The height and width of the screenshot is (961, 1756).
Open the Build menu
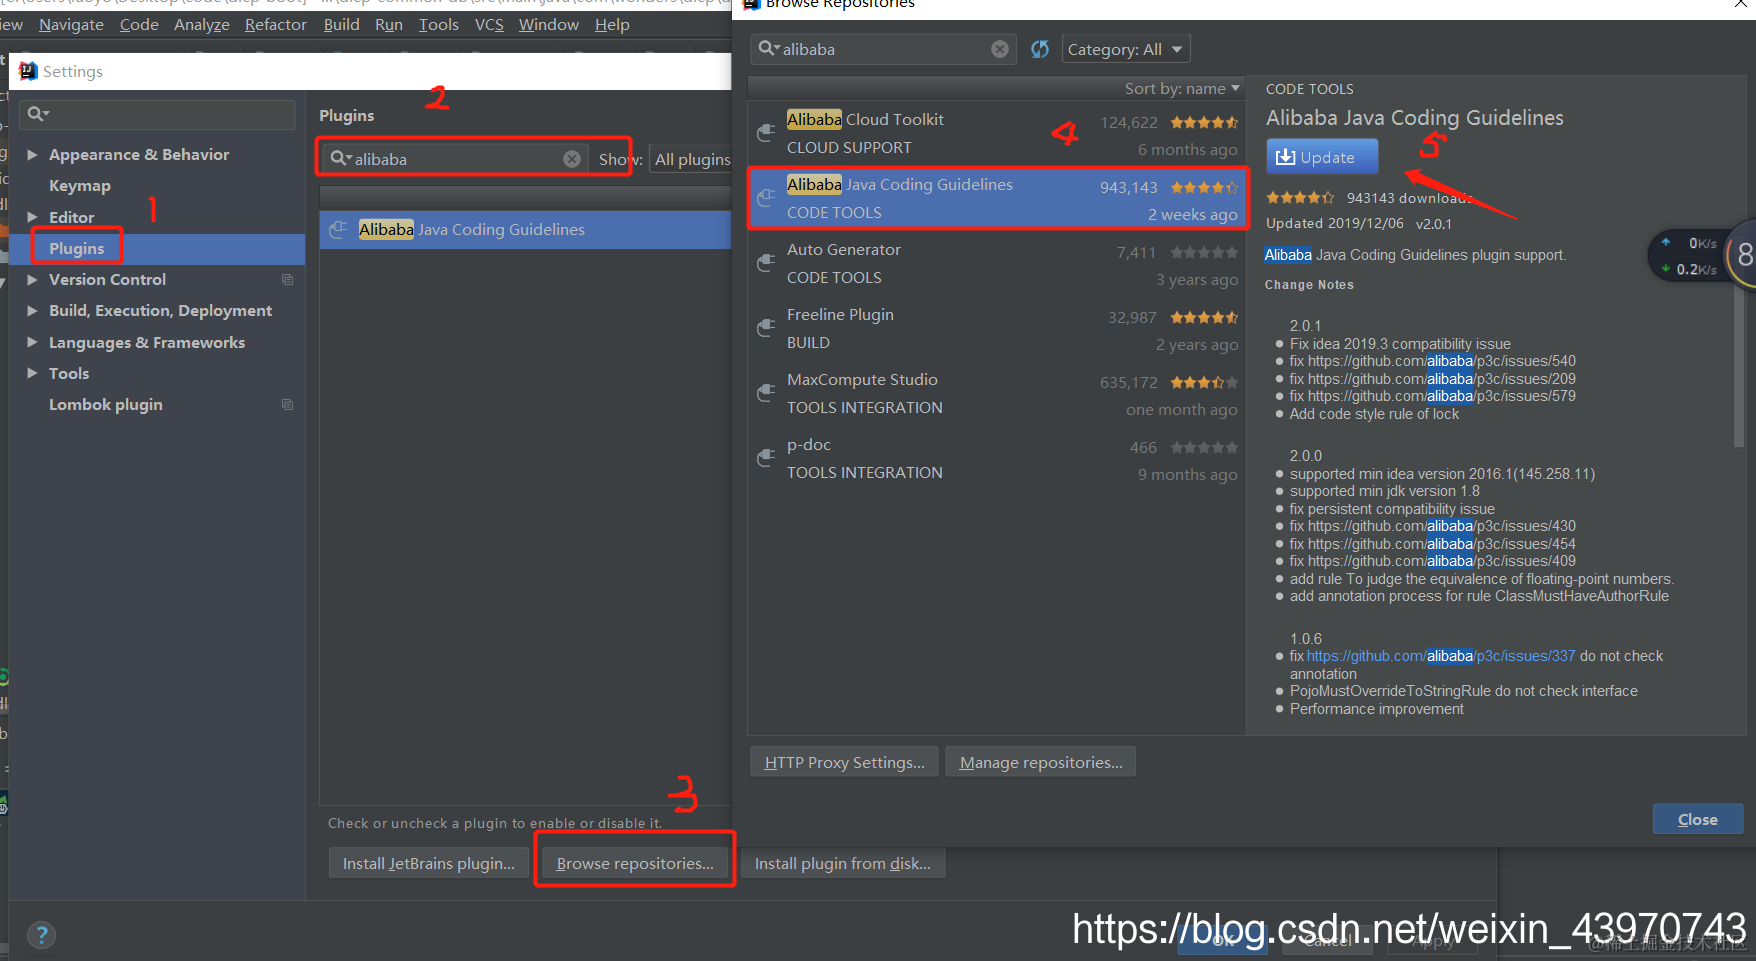pyautogui.click(x=341, y=24)
